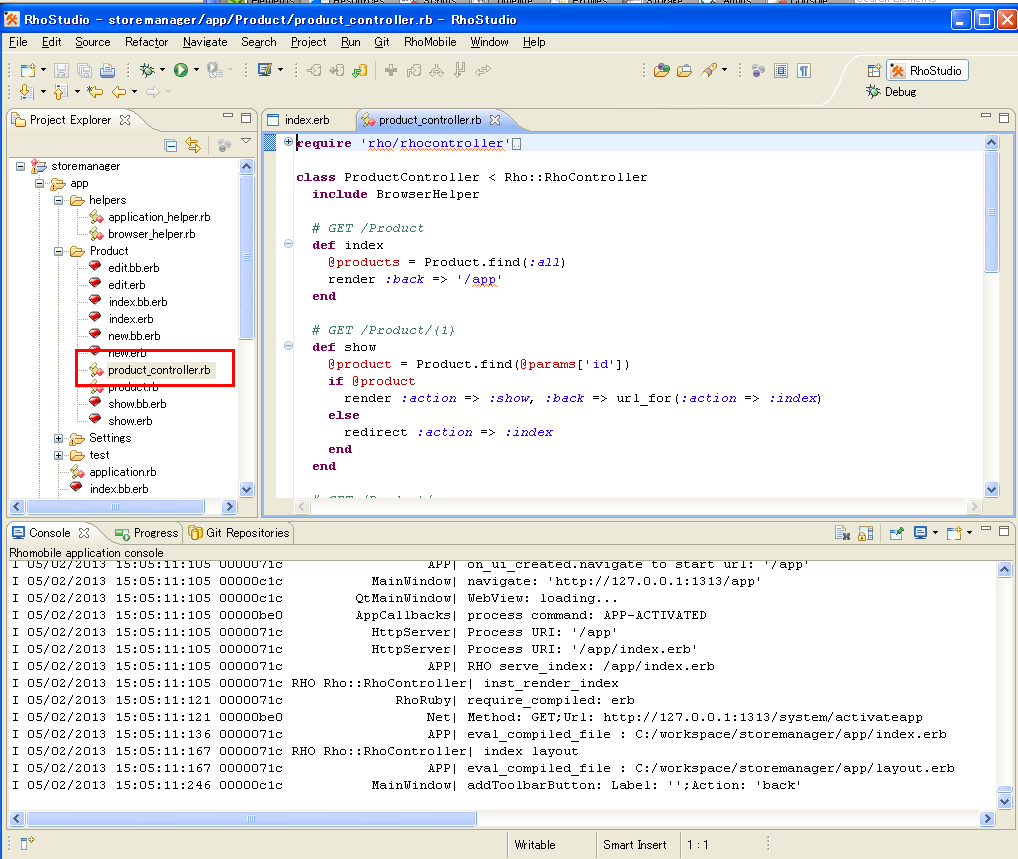Click the Open Task briefcase folder icon
This screenshot has width=1018, height=859.
pyautogui.click(x=684, y=70)
